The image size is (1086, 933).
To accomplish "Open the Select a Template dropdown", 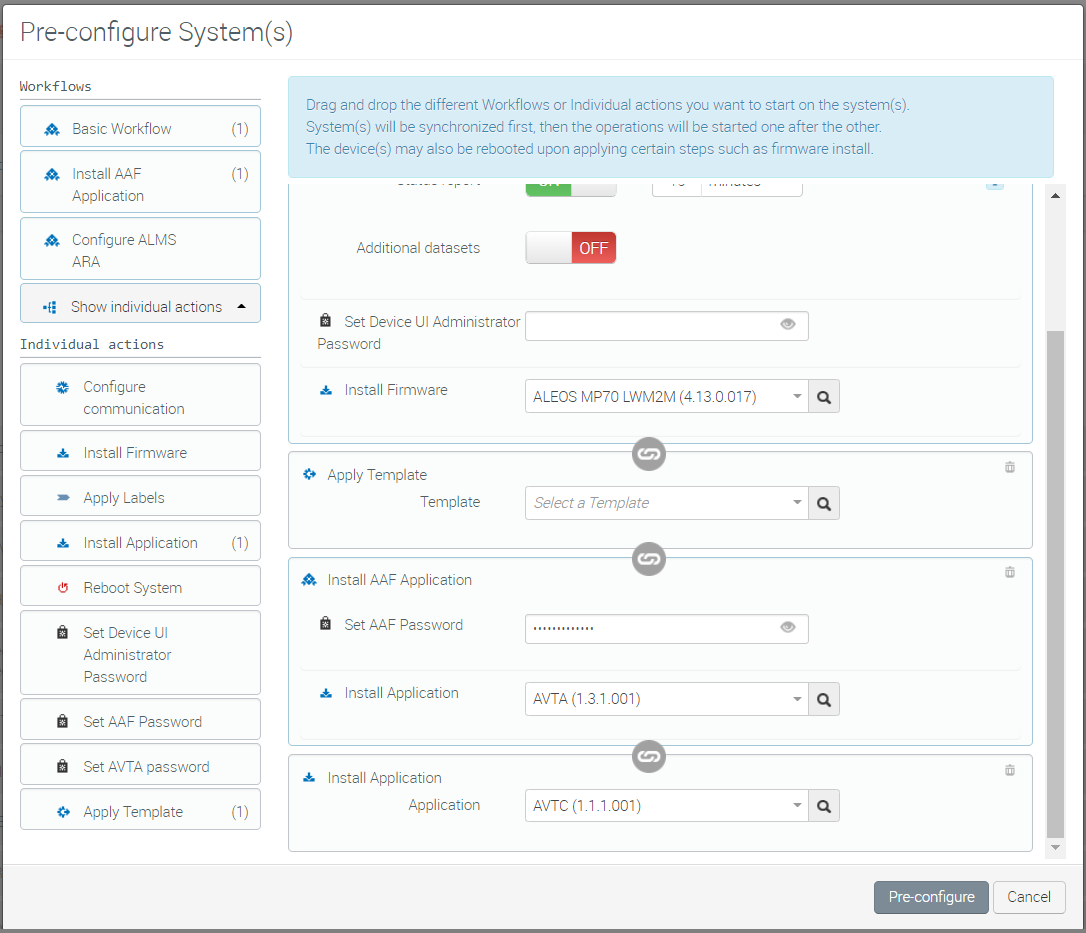I will tap(666, 504).
